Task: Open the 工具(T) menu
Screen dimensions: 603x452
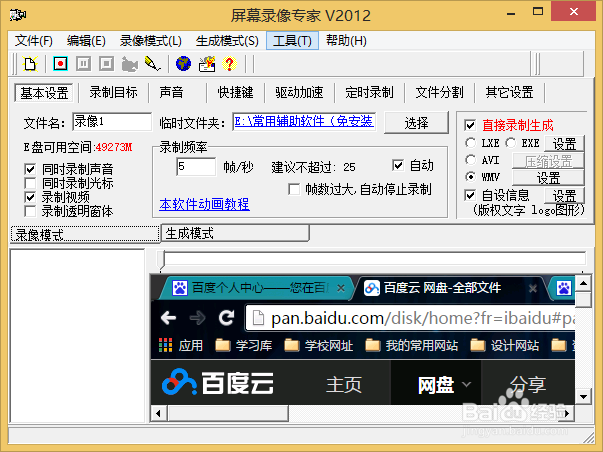Action: (x=292, y=41)
